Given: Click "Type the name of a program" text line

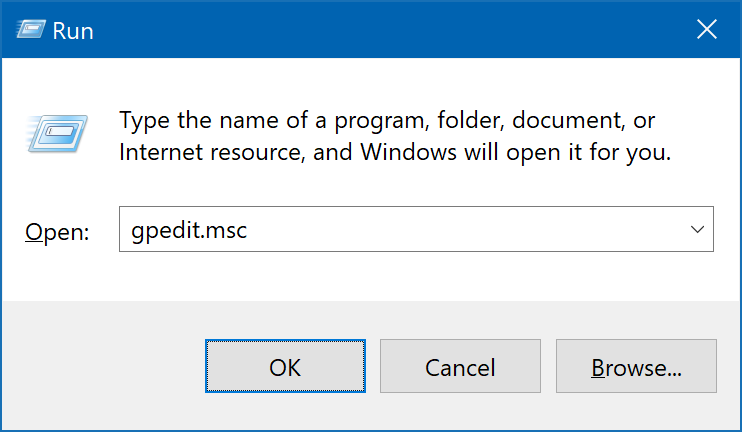Looking at the screenshot, I should click(x=387, y=120).
